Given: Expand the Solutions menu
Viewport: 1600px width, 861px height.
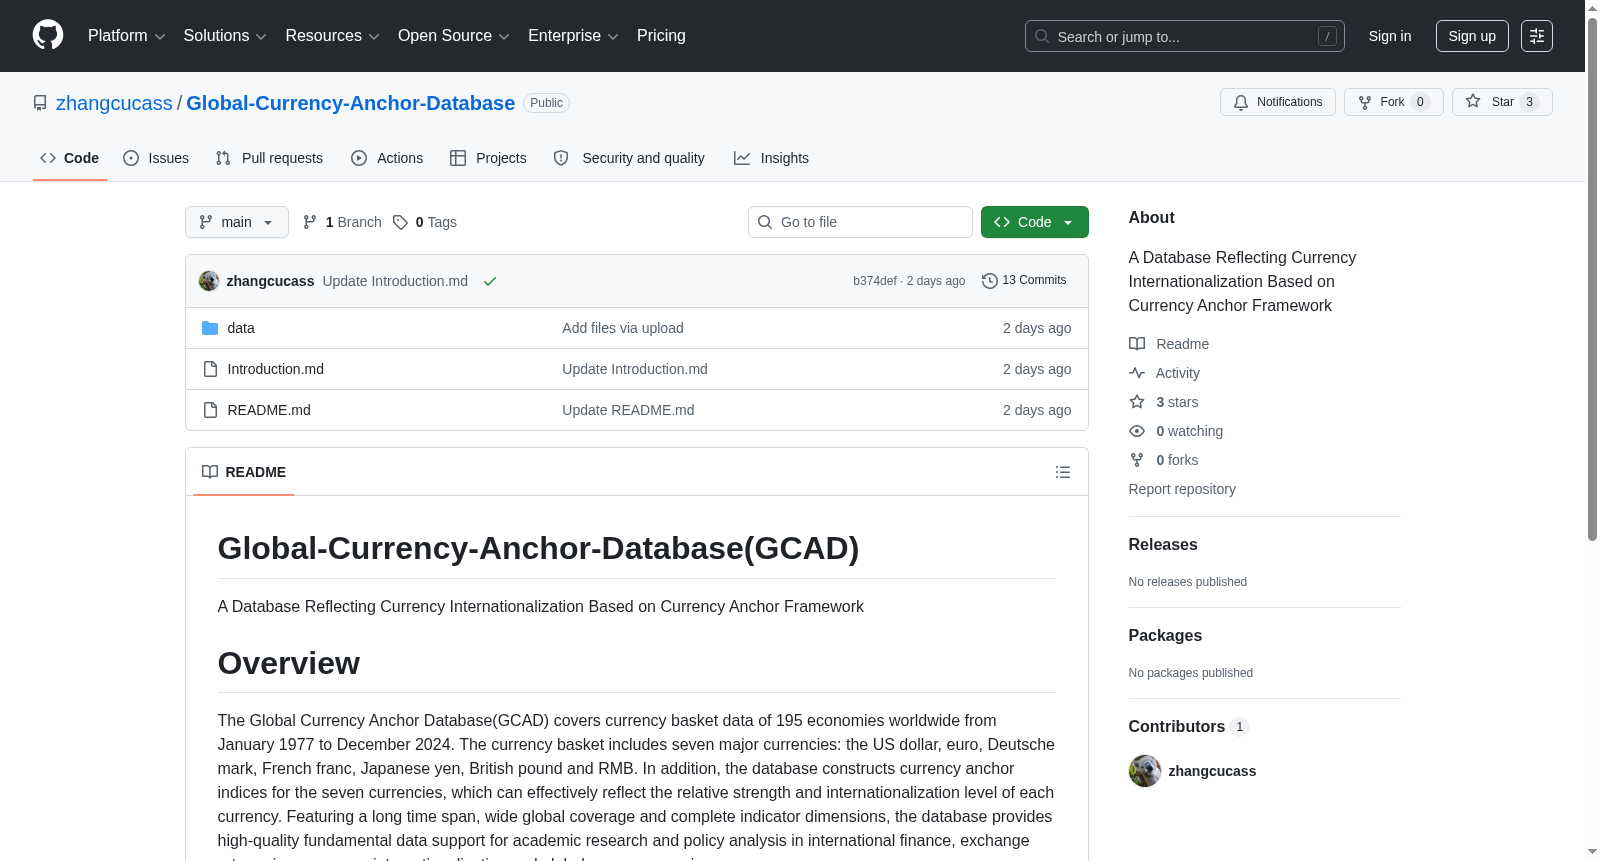Looking at the screenshot, I should pos(225,36).
